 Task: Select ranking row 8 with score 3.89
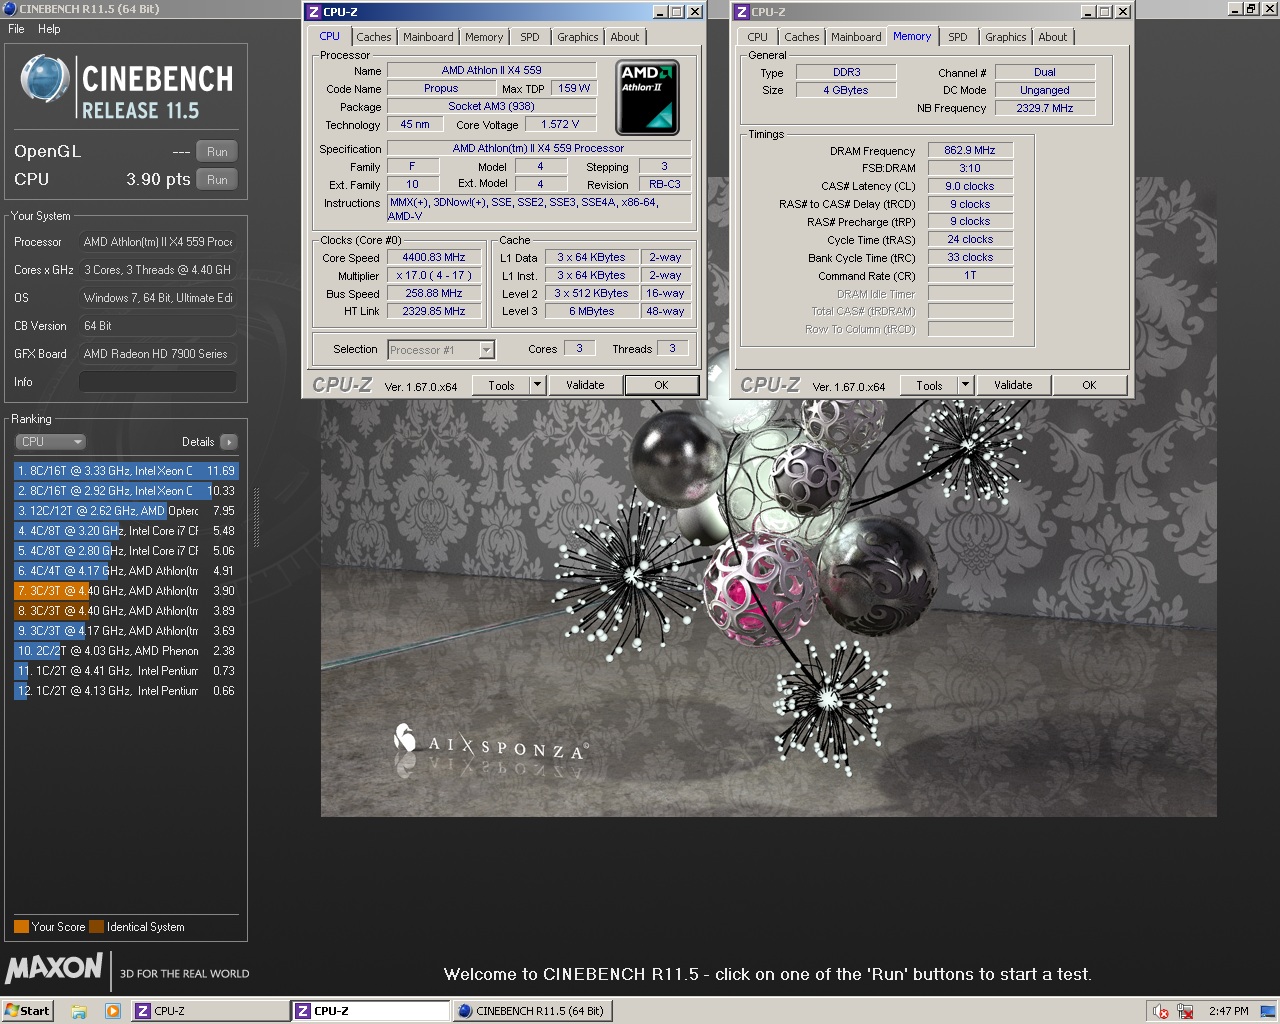point(126,611)
